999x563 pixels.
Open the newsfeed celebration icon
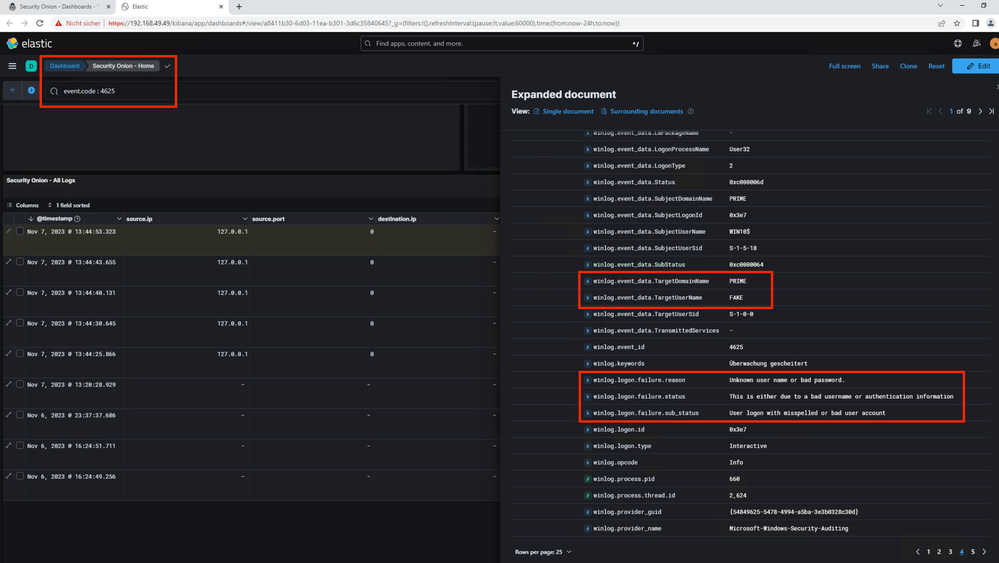976,43
